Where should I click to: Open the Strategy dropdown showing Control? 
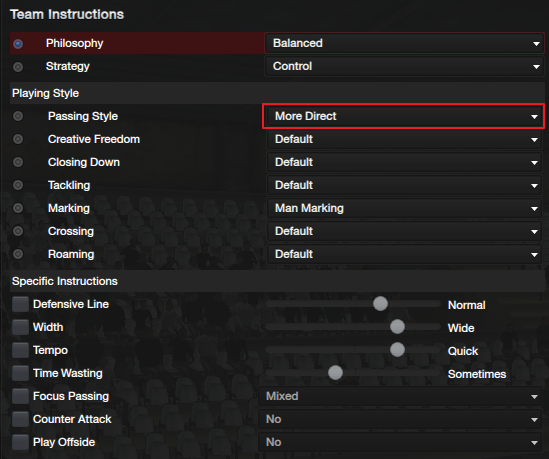[x=404, y=66]
